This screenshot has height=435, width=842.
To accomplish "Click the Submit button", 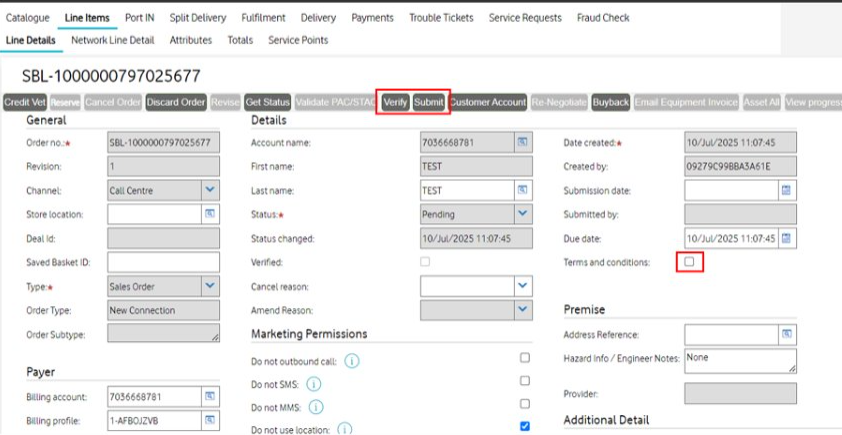I will click(429, 102).
